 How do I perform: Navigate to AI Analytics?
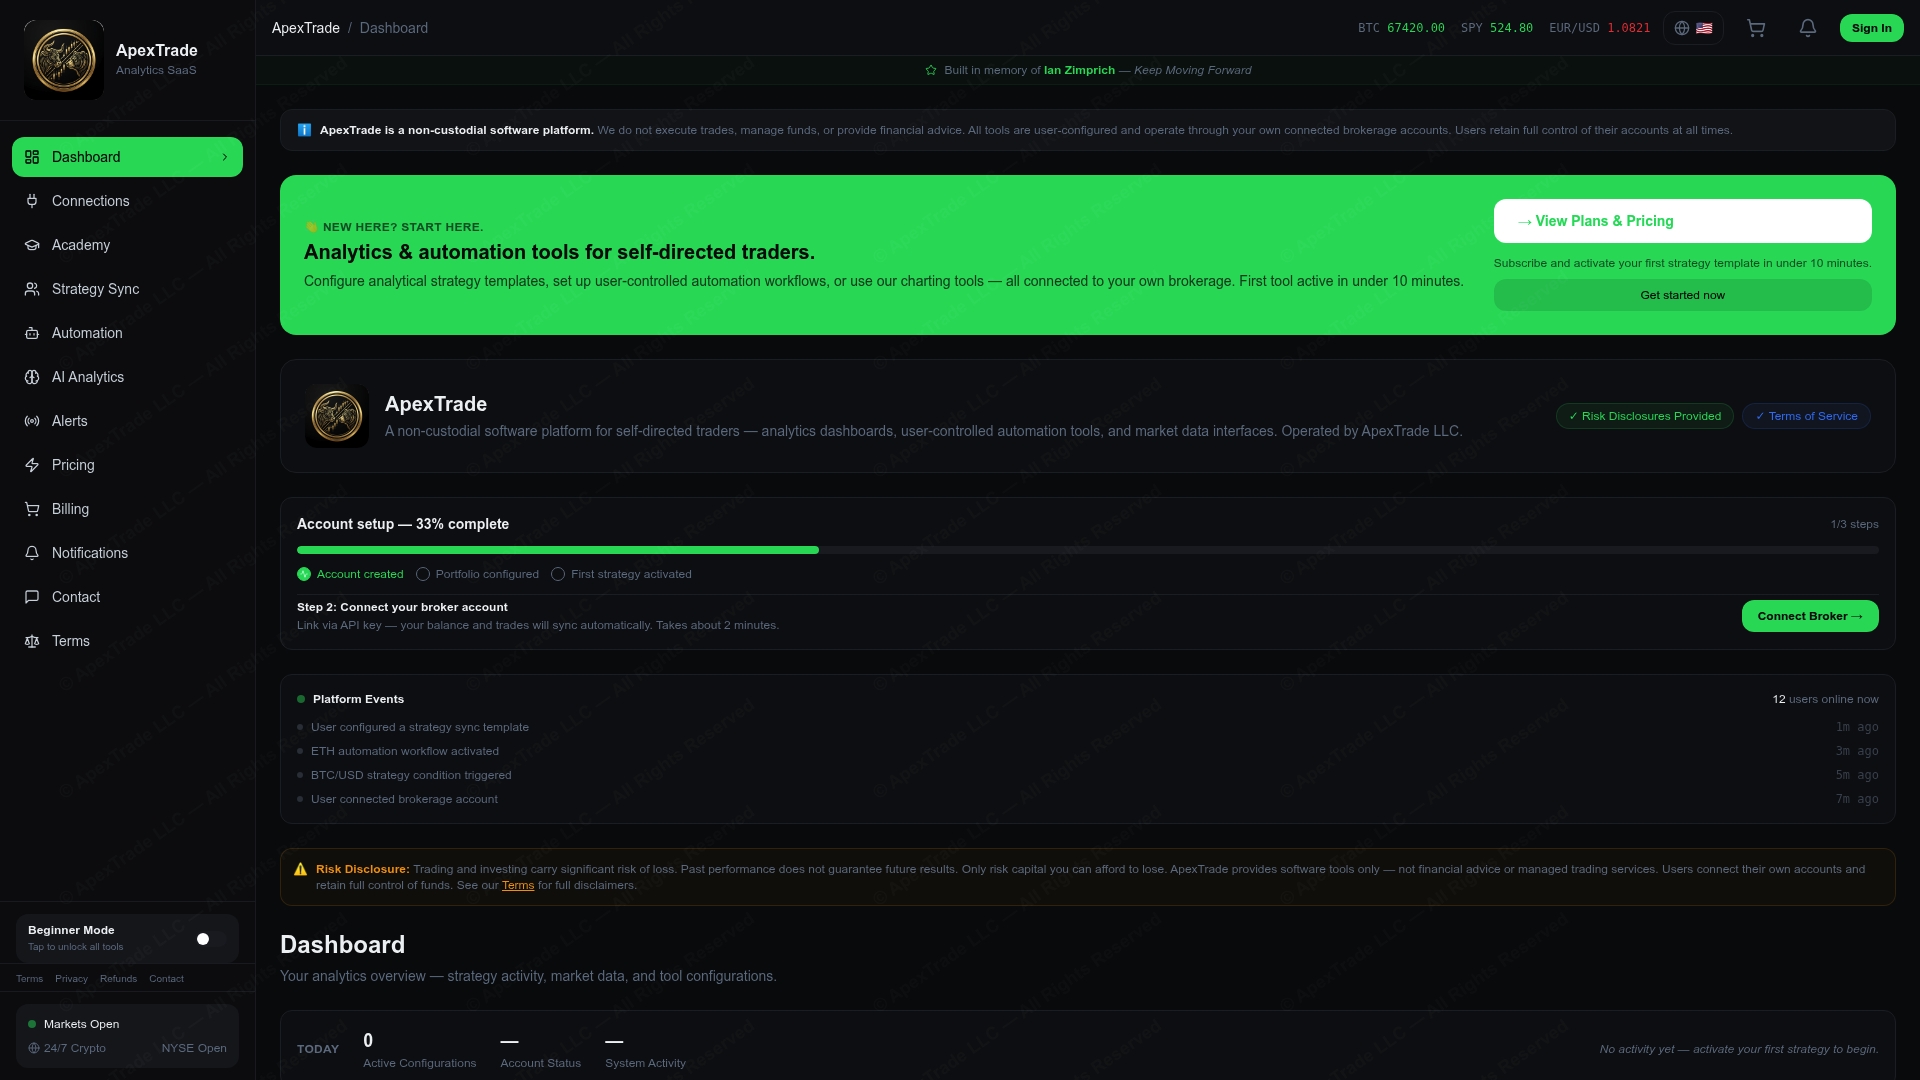coord(127,377)
